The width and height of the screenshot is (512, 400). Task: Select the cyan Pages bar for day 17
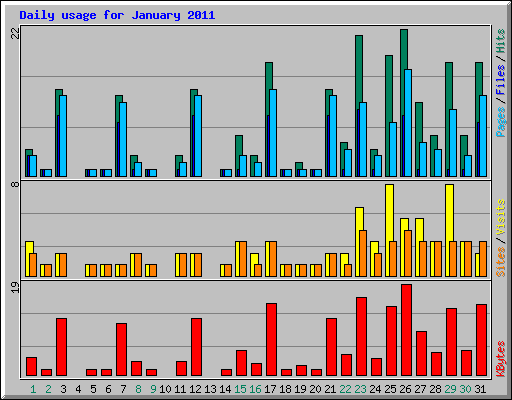273,133
